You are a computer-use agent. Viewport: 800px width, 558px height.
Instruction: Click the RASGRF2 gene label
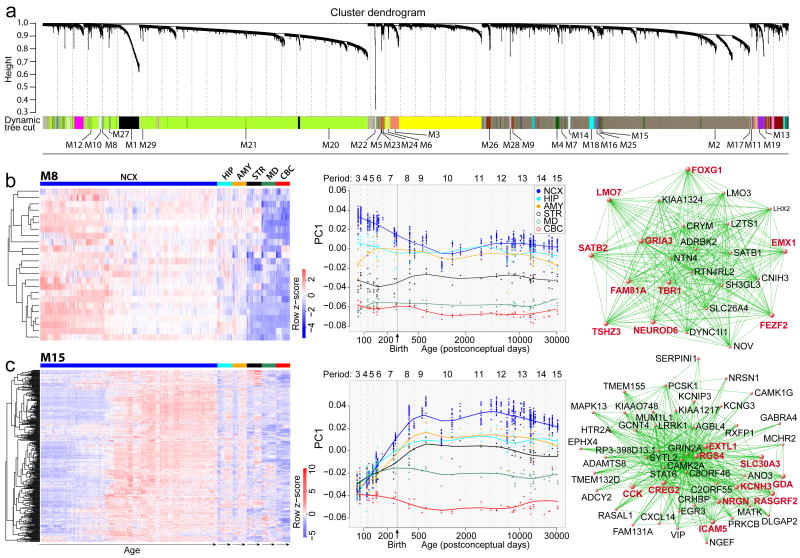[776, 501]
